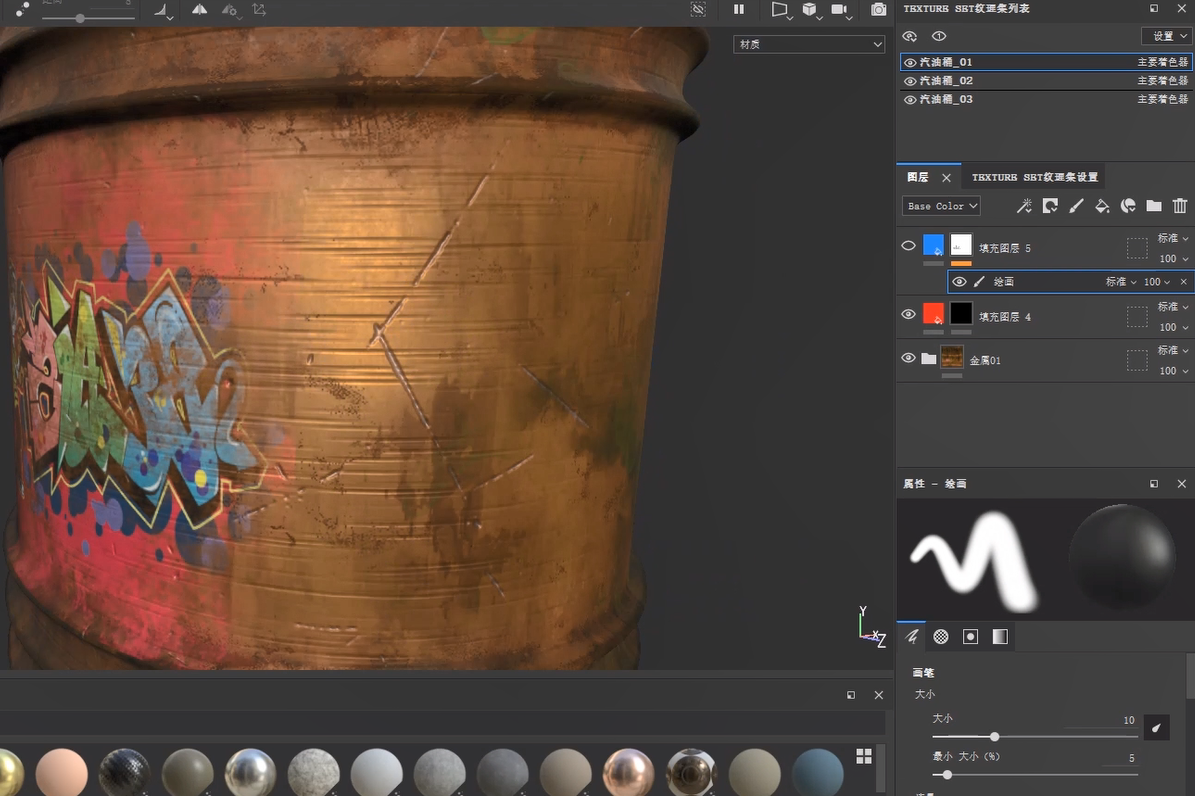Click the add effect magic wand icon
This screenshot has width=1195, height=796.
(1024, 206)
